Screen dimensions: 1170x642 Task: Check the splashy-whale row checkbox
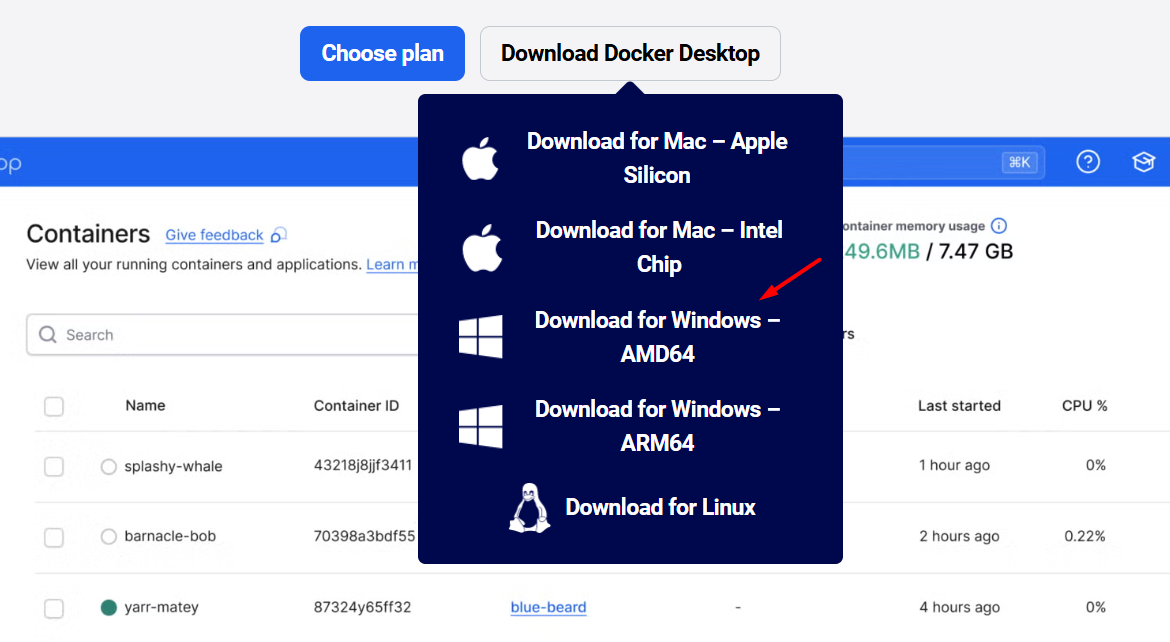[54, 467]
